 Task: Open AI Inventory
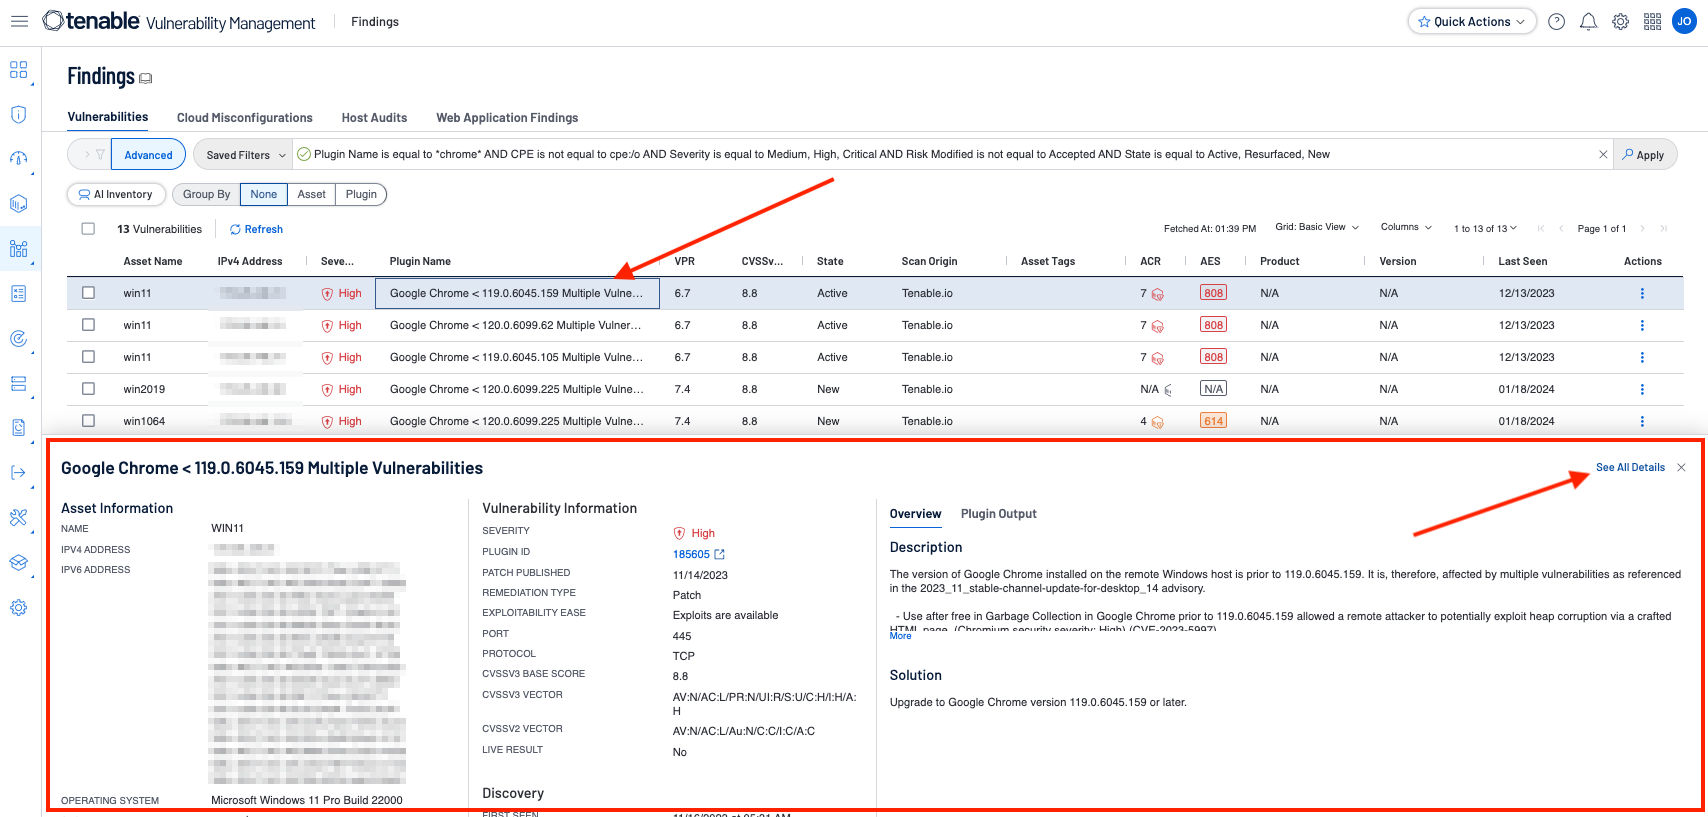pyautogui.click(x=116, y=194)
